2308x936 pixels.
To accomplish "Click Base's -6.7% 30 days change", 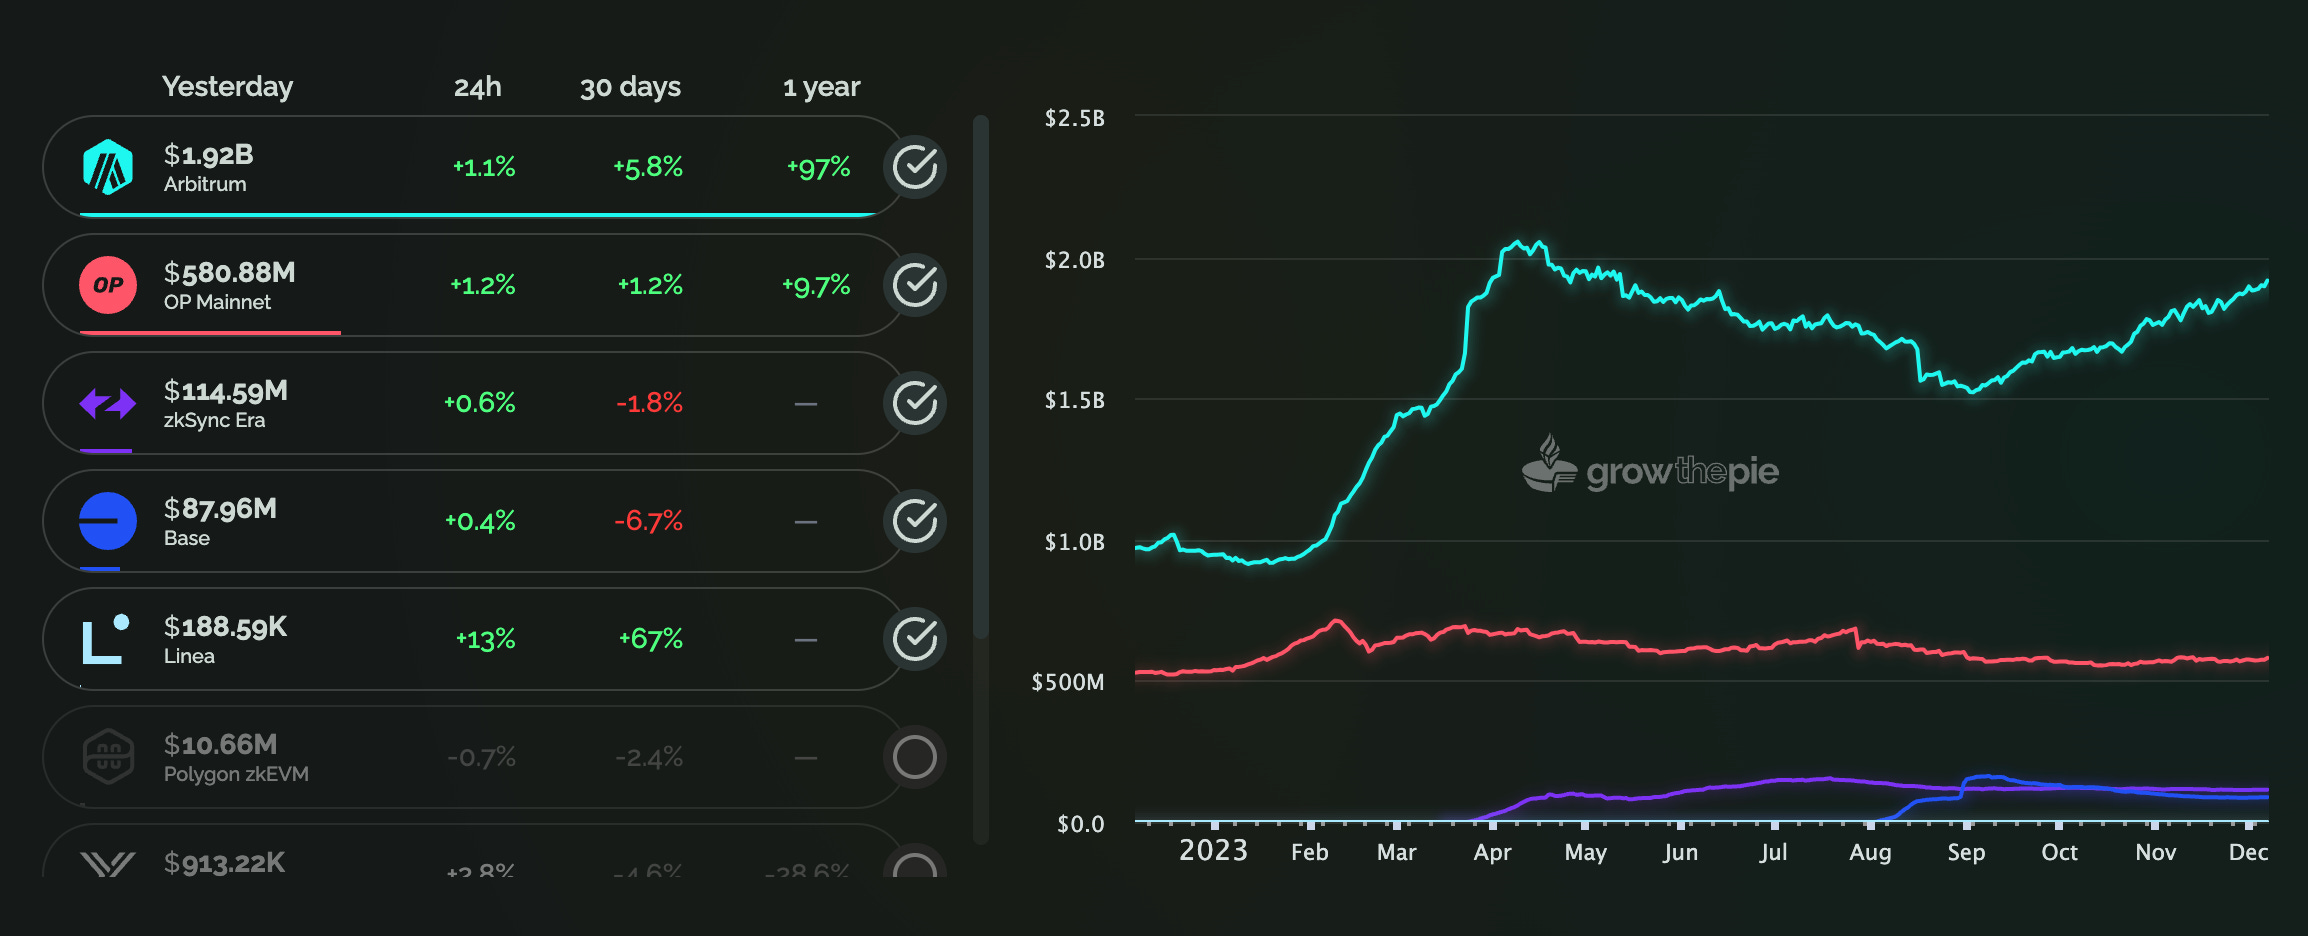I will coord(648,521).
